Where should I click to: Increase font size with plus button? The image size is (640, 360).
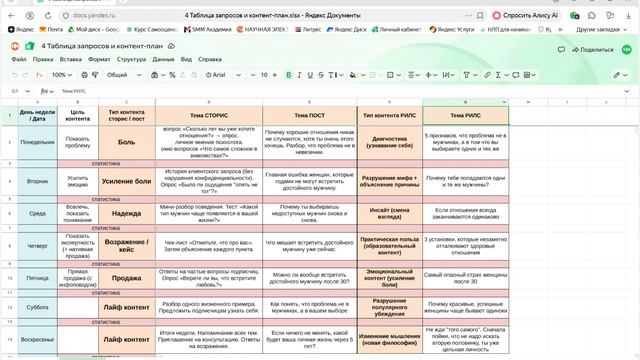[x=275, y=75]
